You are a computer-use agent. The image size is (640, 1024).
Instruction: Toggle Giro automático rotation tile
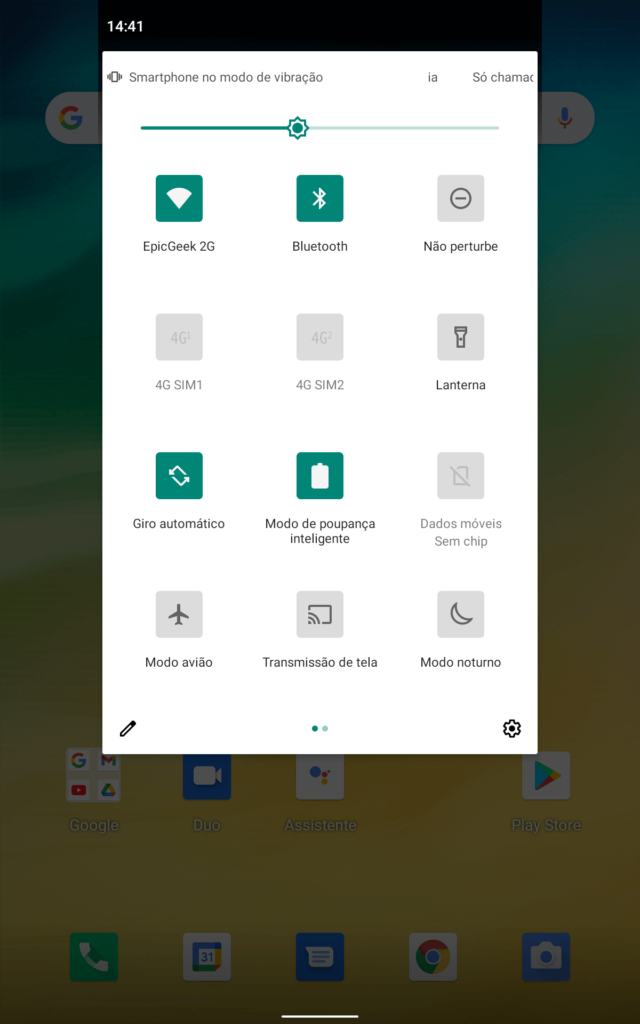tap(179, 476)
